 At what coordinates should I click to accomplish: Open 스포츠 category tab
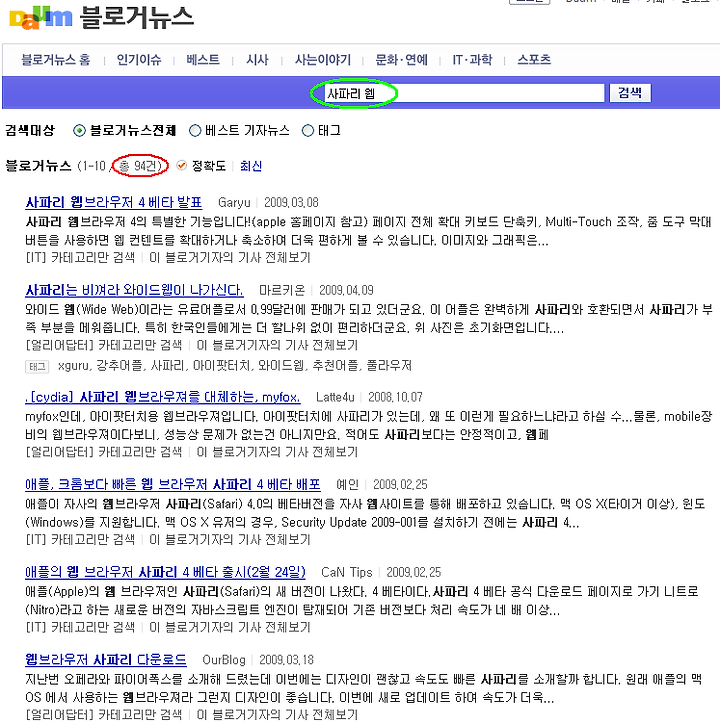tap(534, 60)
